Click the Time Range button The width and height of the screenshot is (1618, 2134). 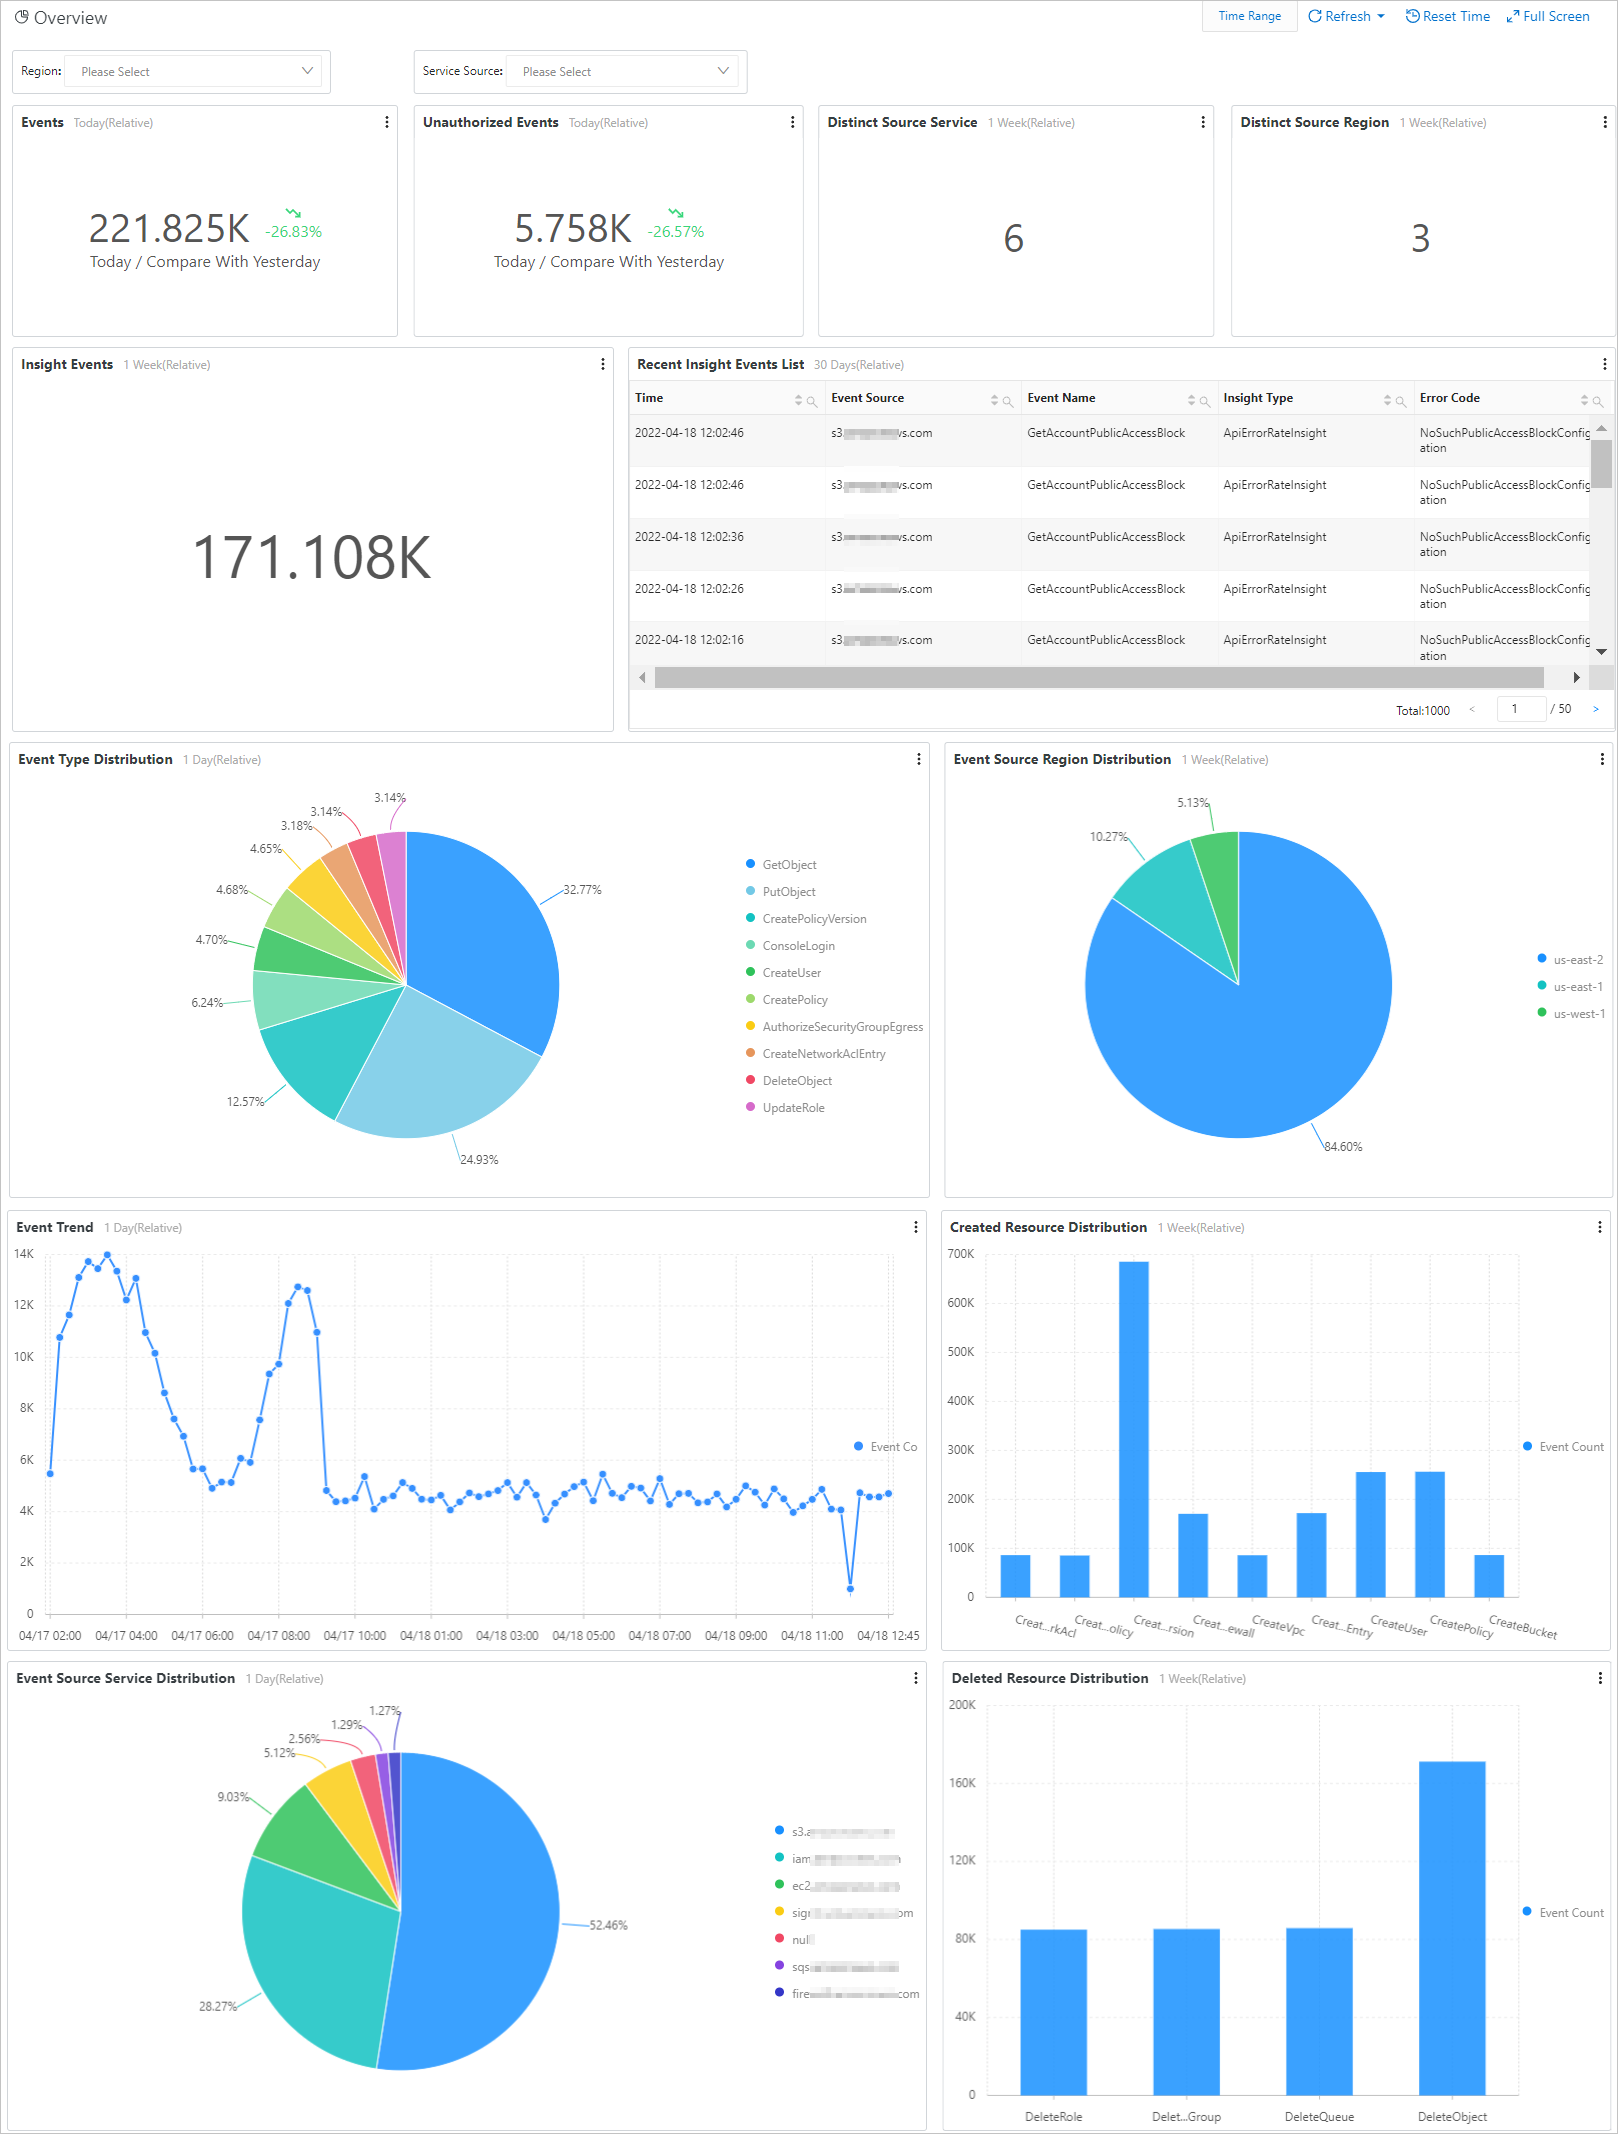pyautogui.click(x=1249, y=16)
